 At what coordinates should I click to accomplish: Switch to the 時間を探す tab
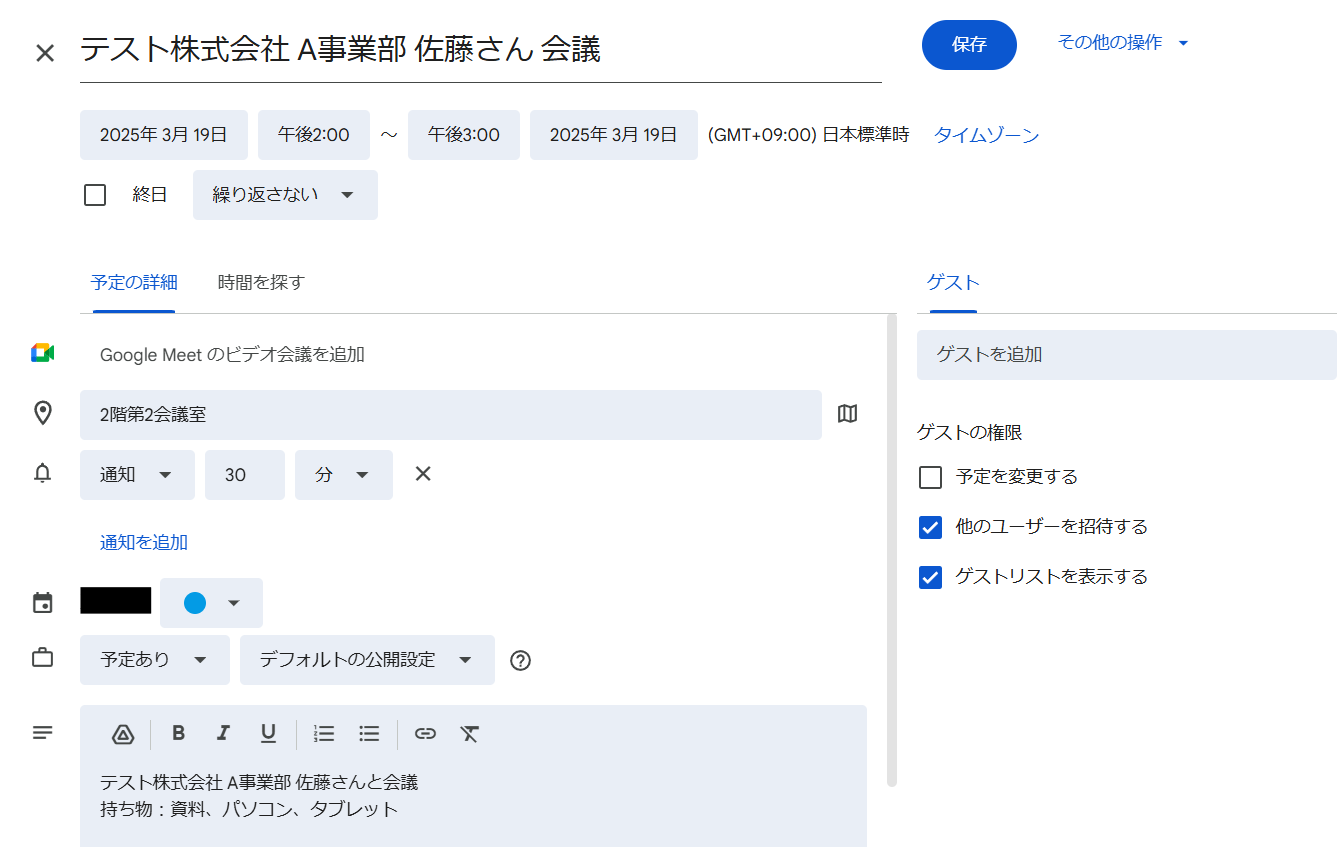260,283
